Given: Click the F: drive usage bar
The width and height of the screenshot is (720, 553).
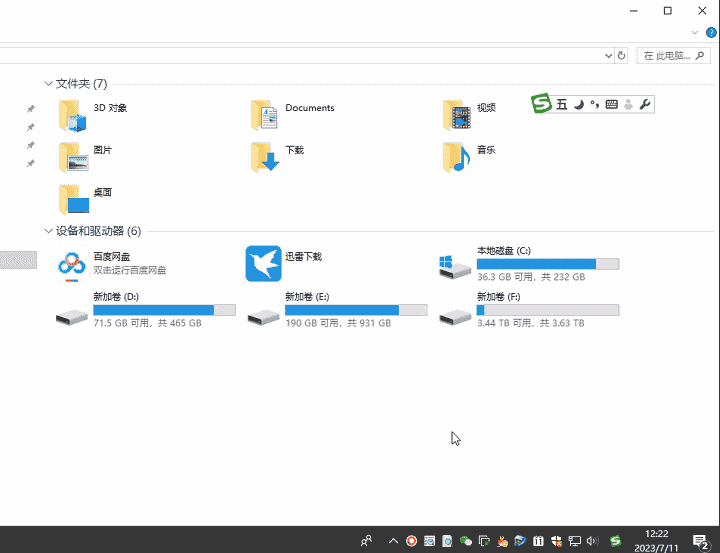Looking at the screenshot, I should [548, 310].
